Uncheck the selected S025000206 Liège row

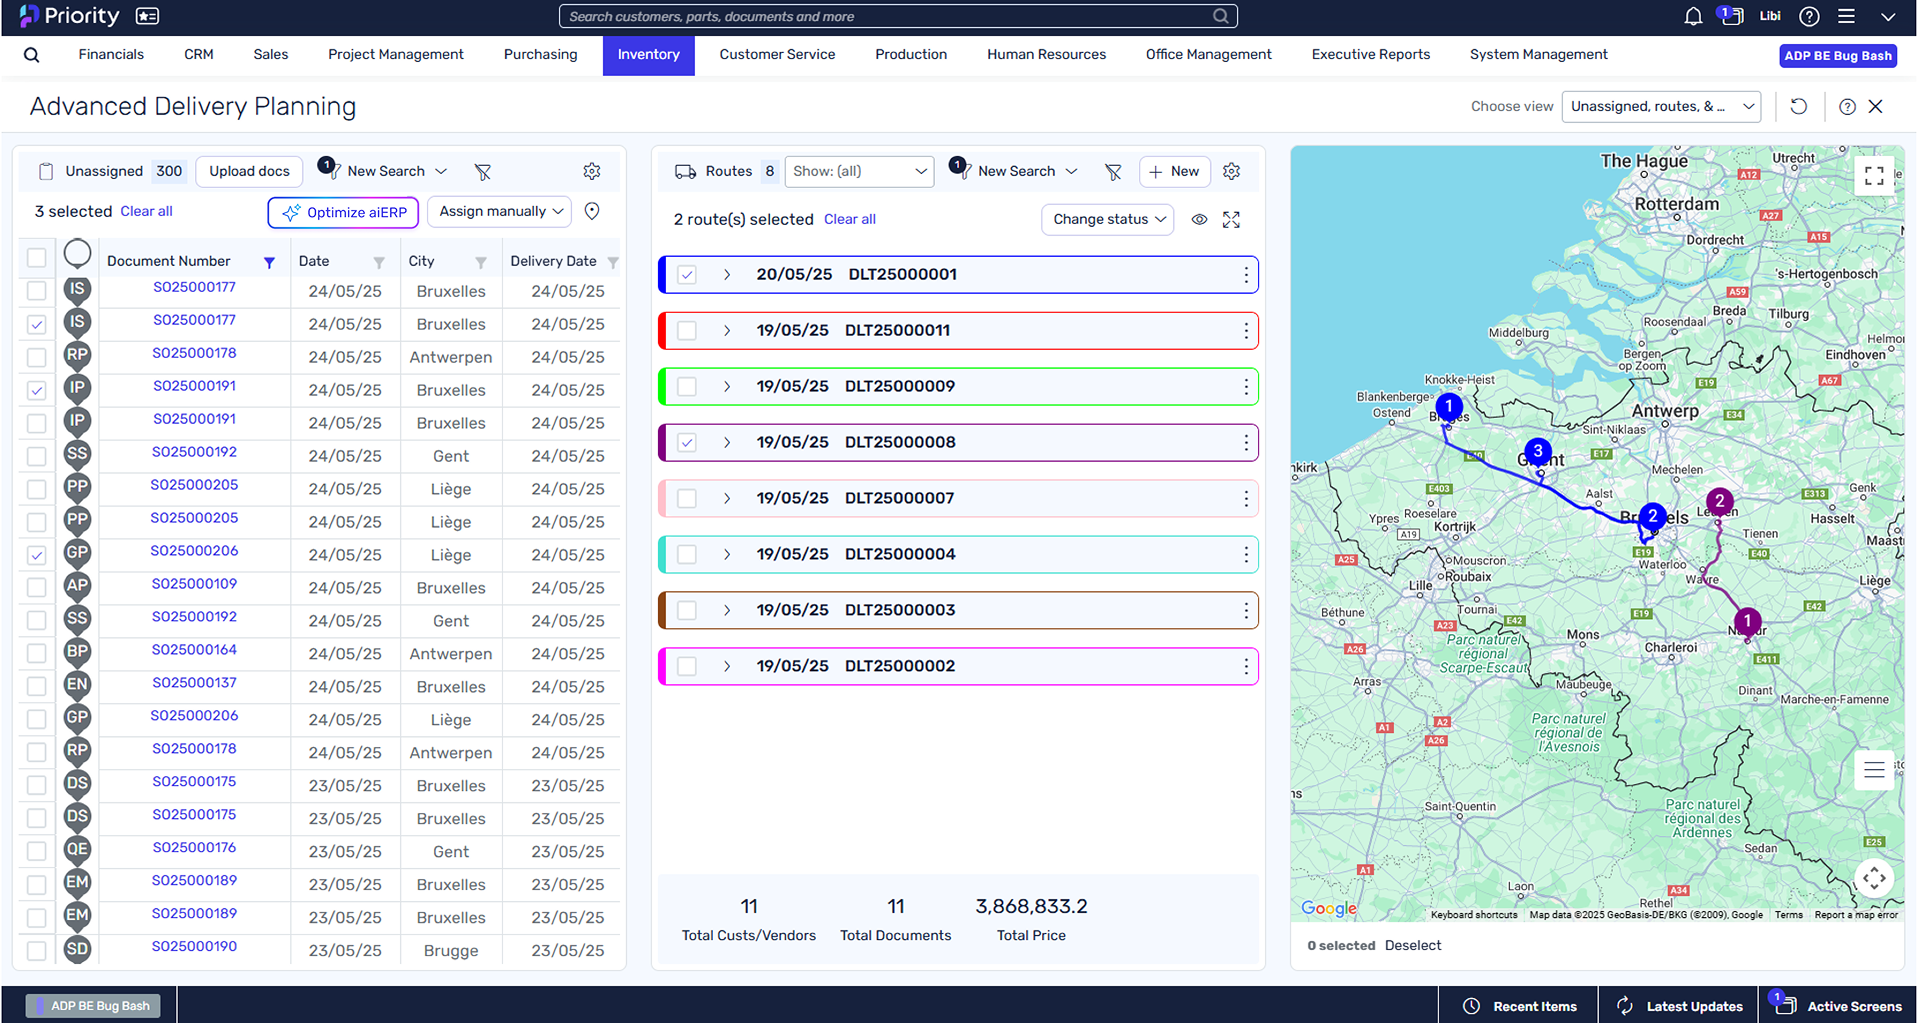click(x=37, y=555)
